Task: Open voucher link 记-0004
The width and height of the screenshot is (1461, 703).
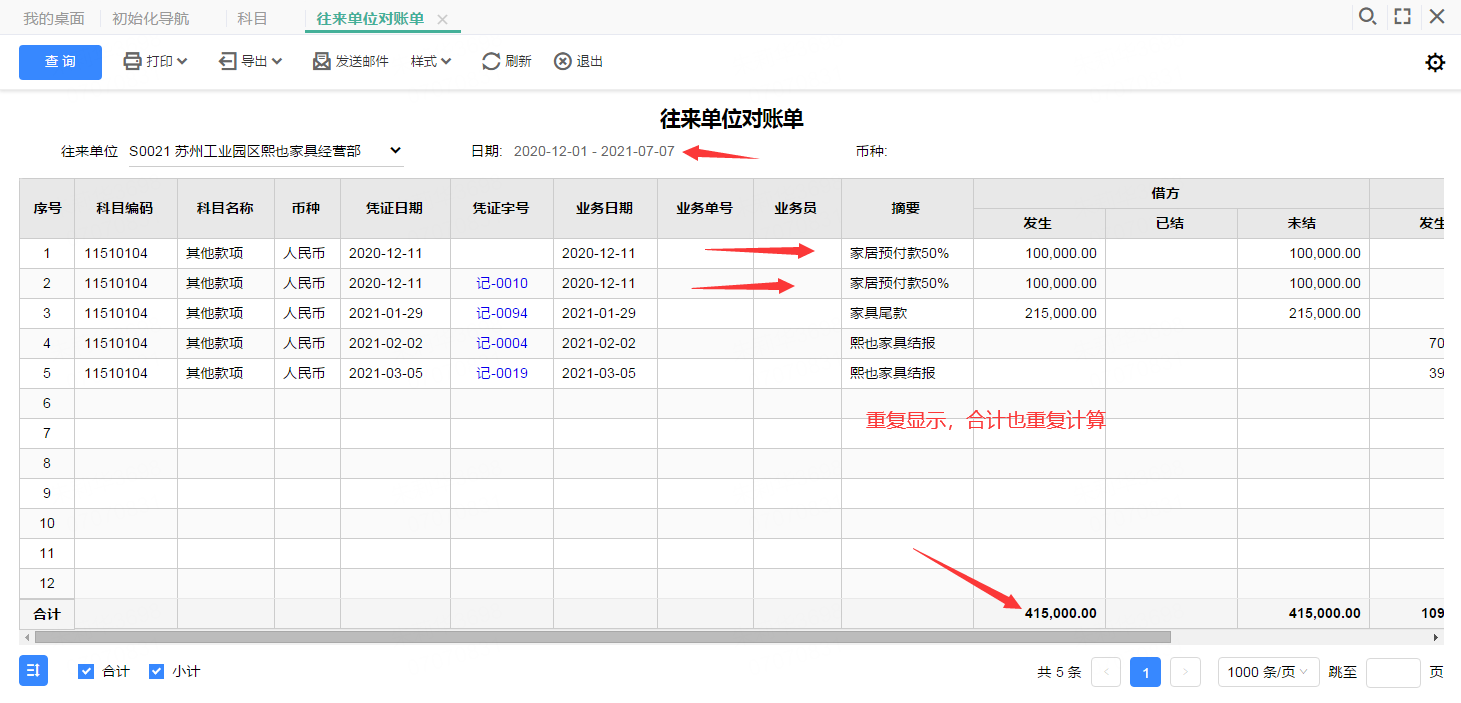Action: (x=502, y=343)
